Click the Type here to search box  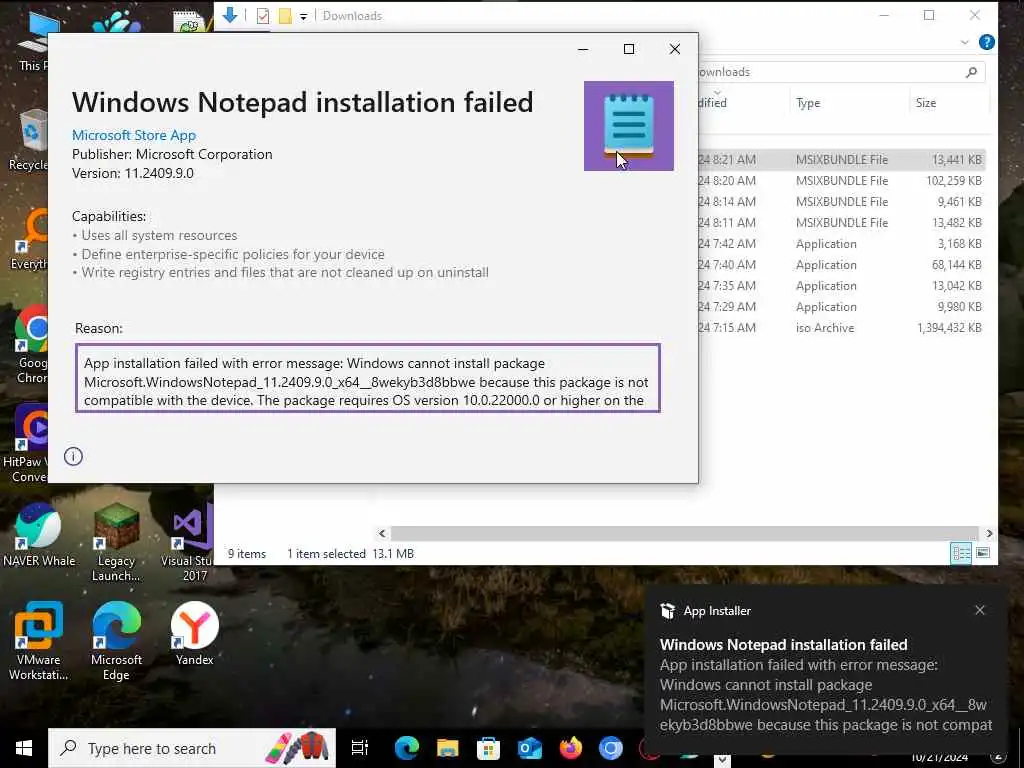(192, 748)
